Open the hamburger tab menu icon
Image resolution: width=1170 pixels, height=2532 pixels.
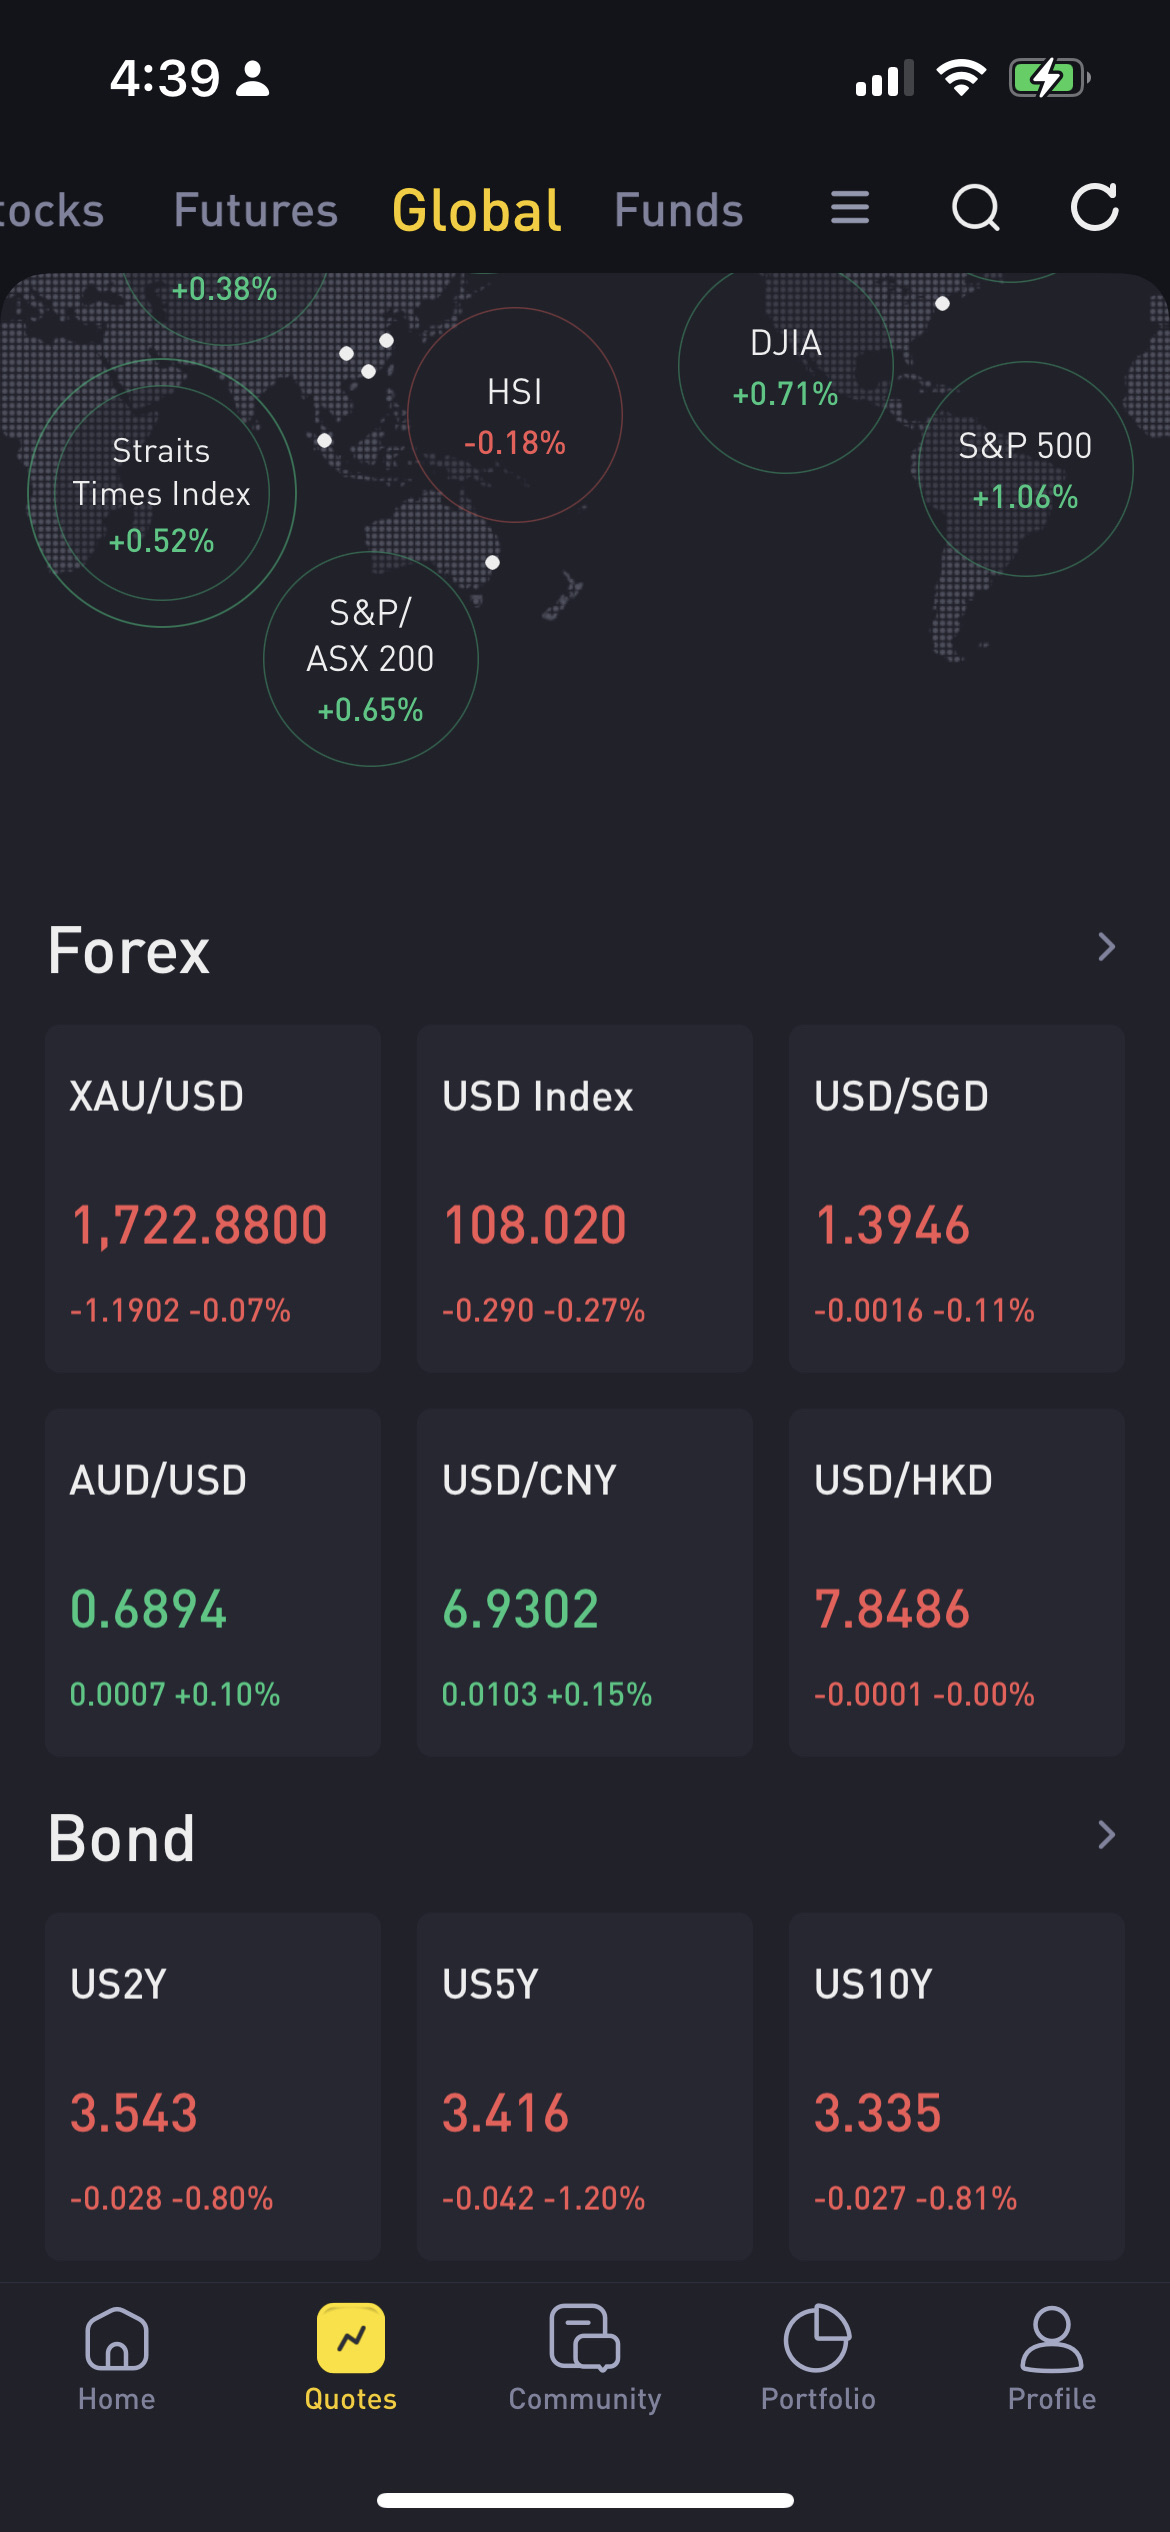[x=850, y=208]
